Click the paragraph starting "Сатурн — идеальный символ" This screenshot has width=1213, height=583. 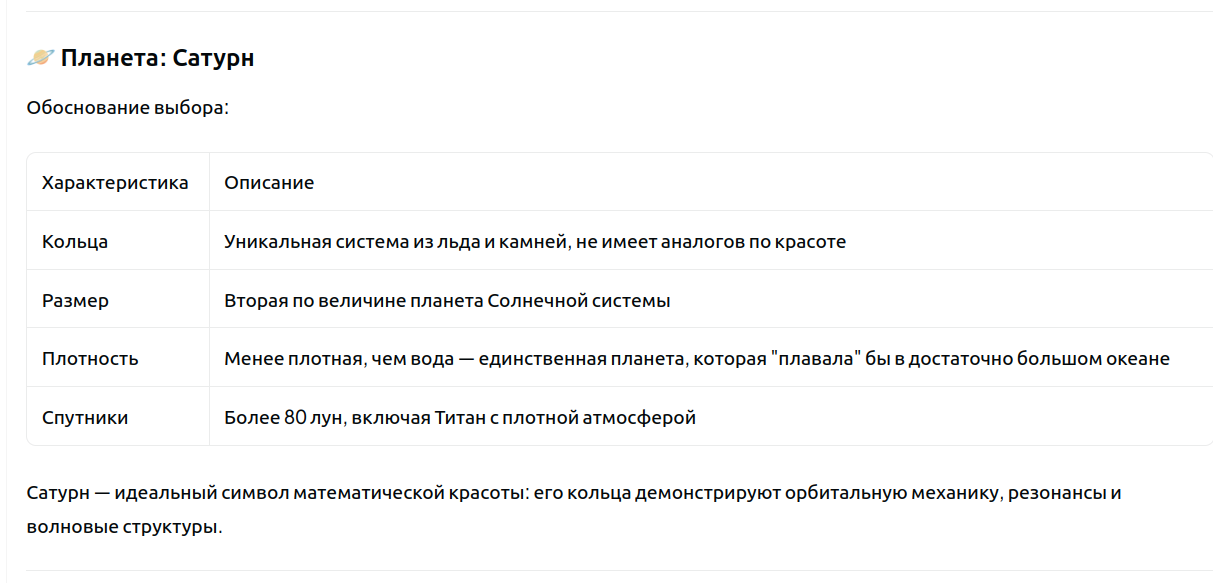point(574,509)
